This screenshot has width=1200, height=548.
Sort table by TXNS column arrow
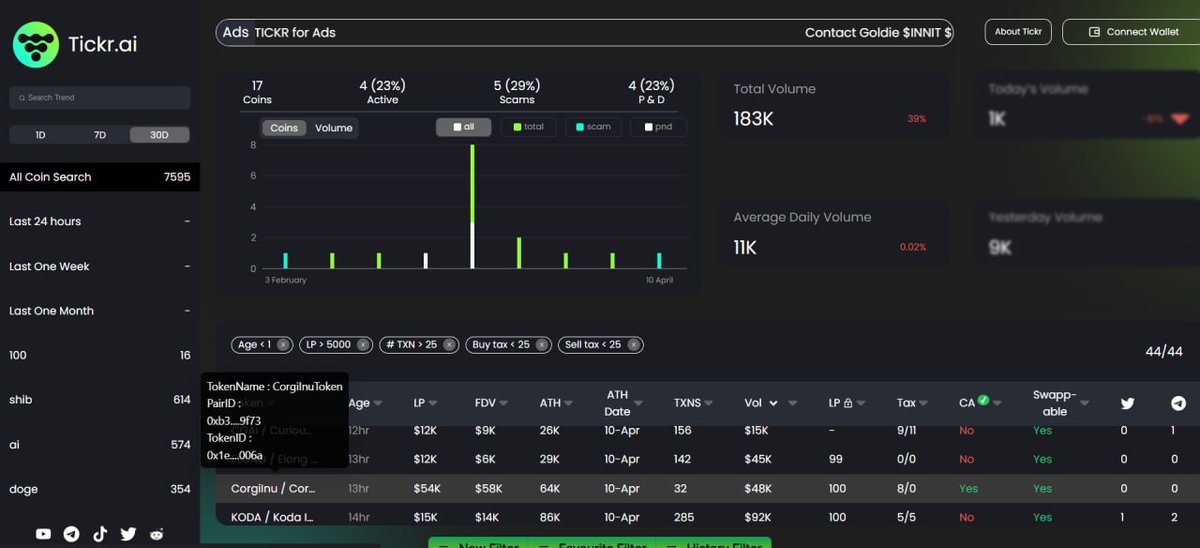(x=709, y=404)
